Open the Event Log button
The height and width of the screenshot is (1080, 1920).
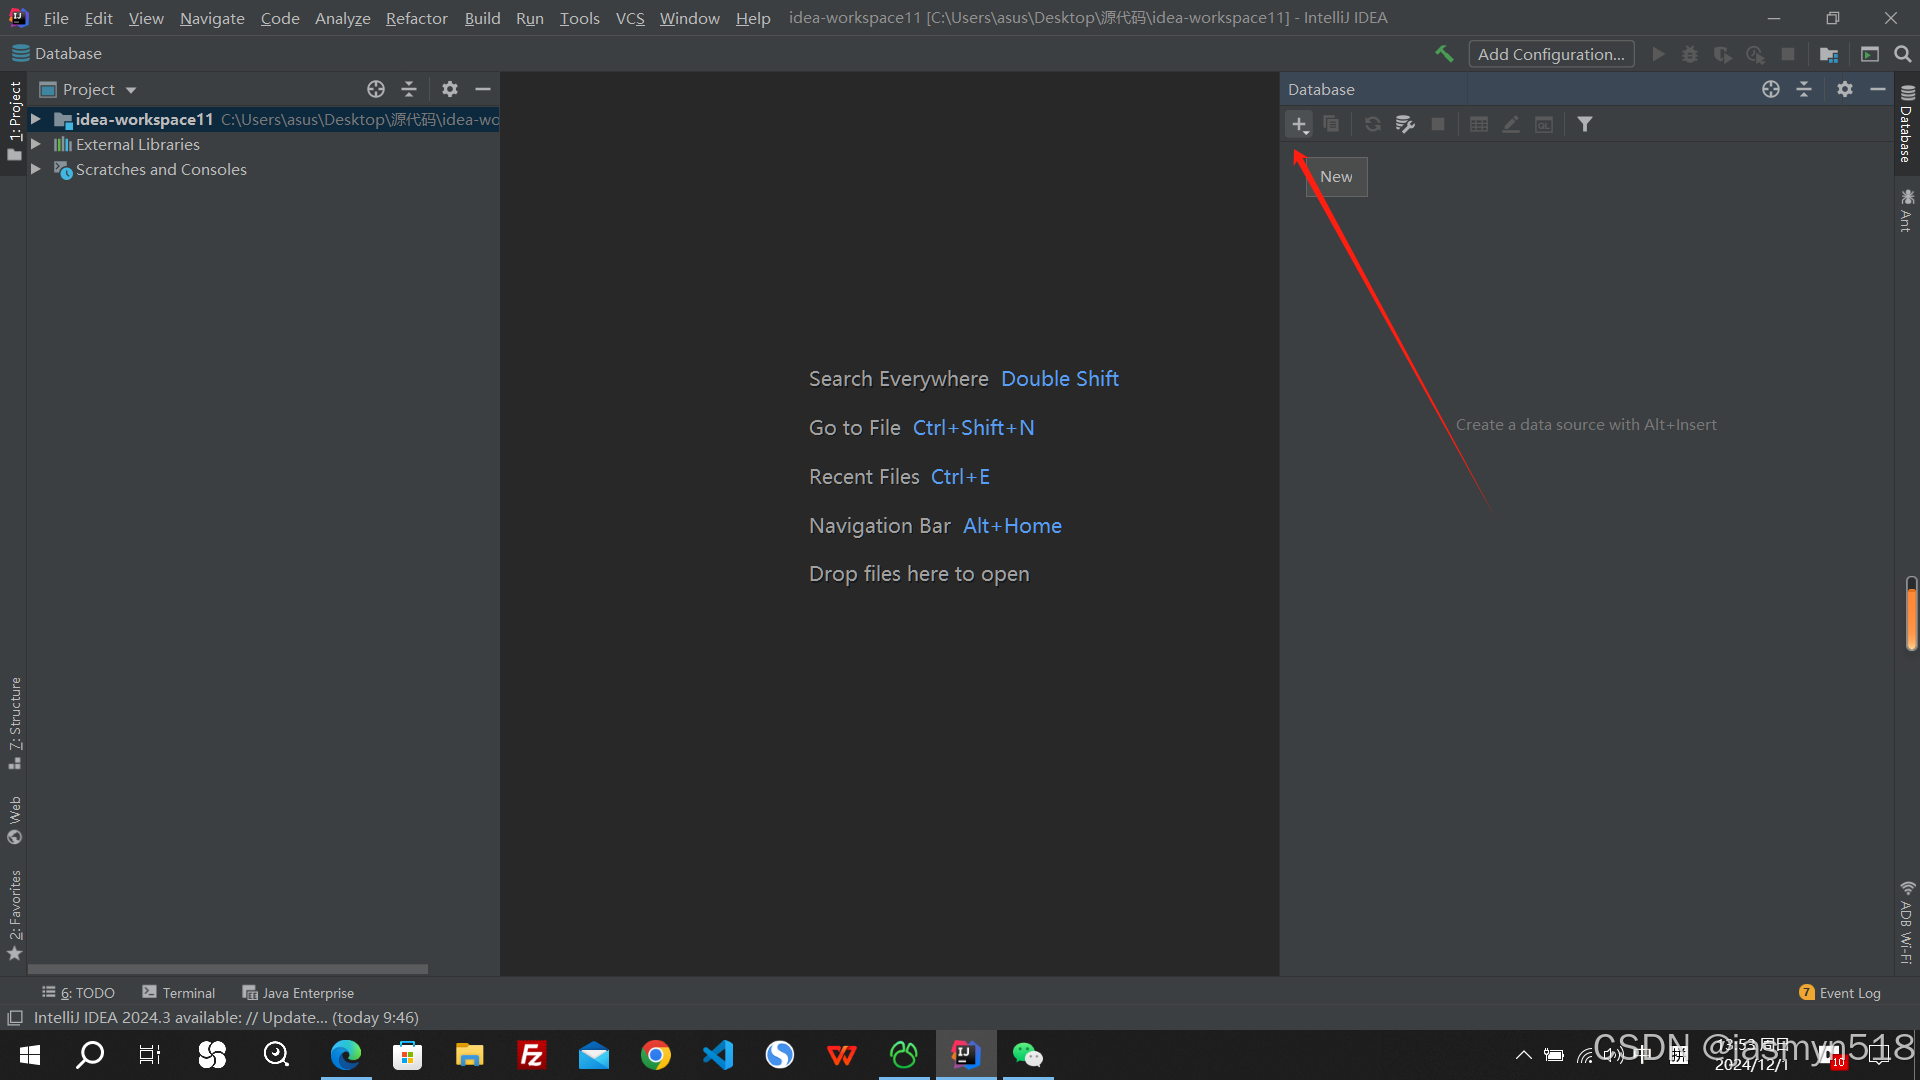pos(1839,993)
